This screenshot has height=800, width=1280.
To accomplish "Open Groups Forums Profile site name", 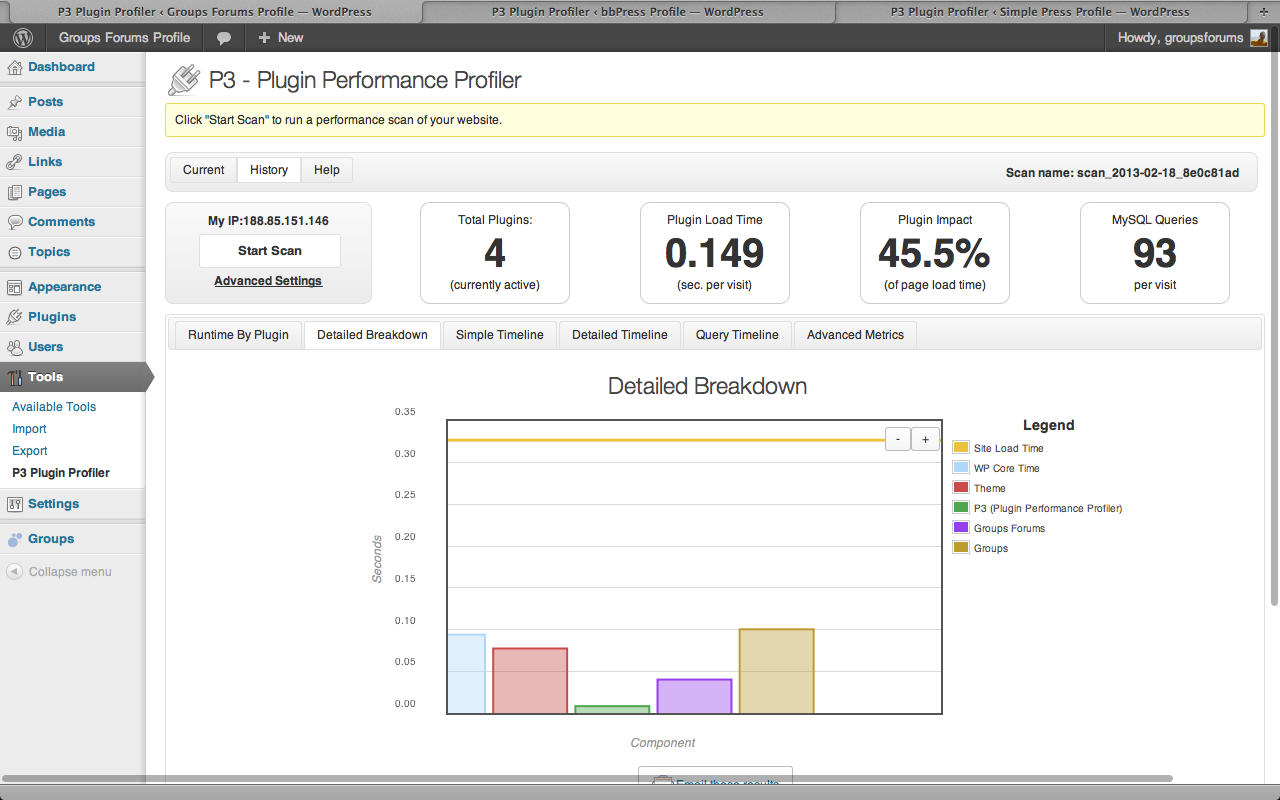I will point(124,38).
